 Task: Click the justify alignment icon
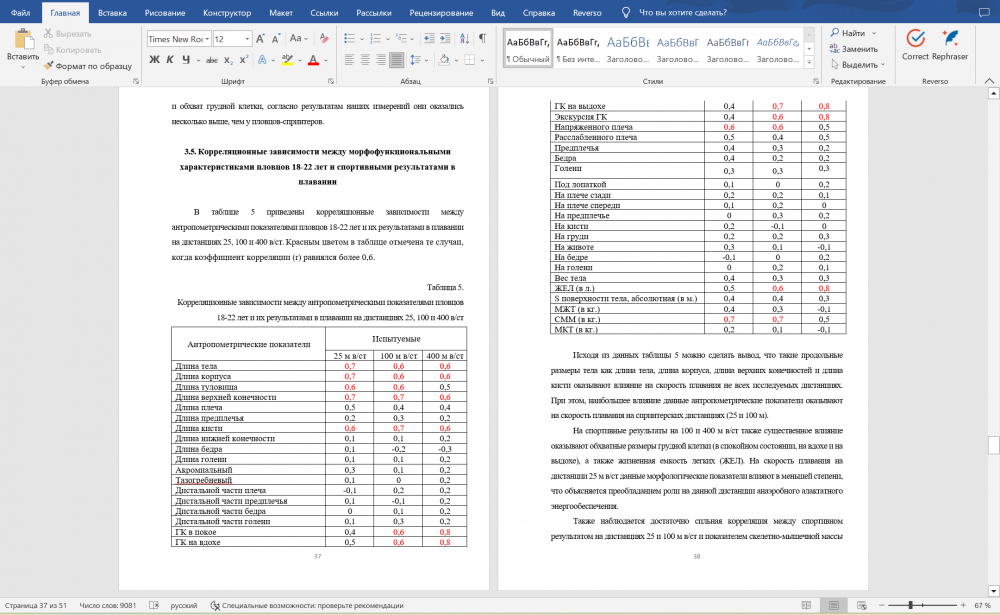point(397,59)
